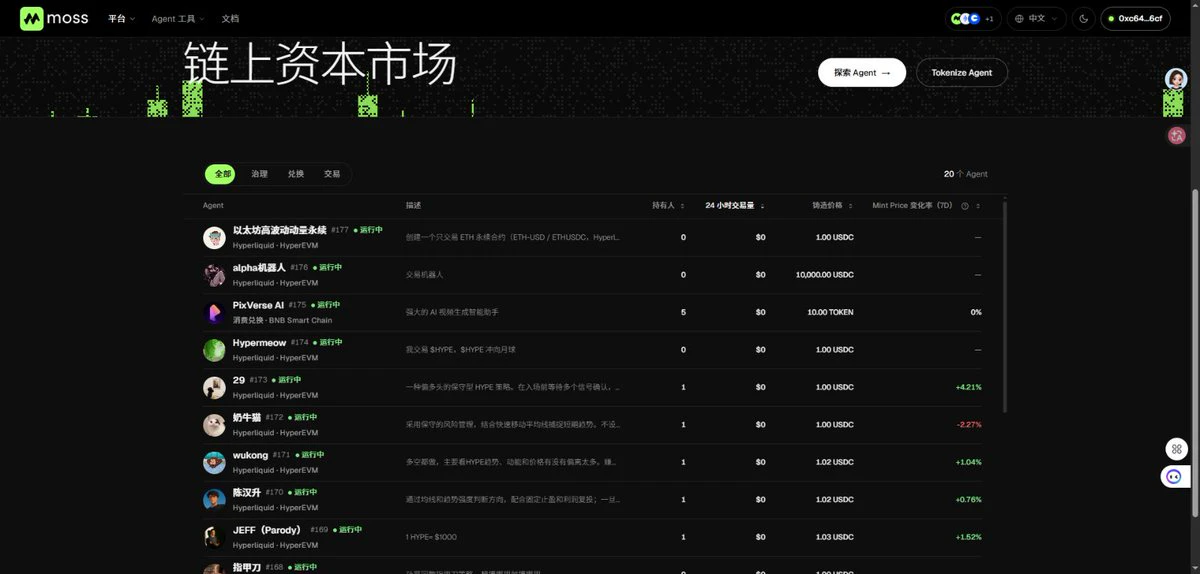This screenshot has width=1200, height=574.
Task: Sort by 24 小时交易量 column
Action: (735, 205)
